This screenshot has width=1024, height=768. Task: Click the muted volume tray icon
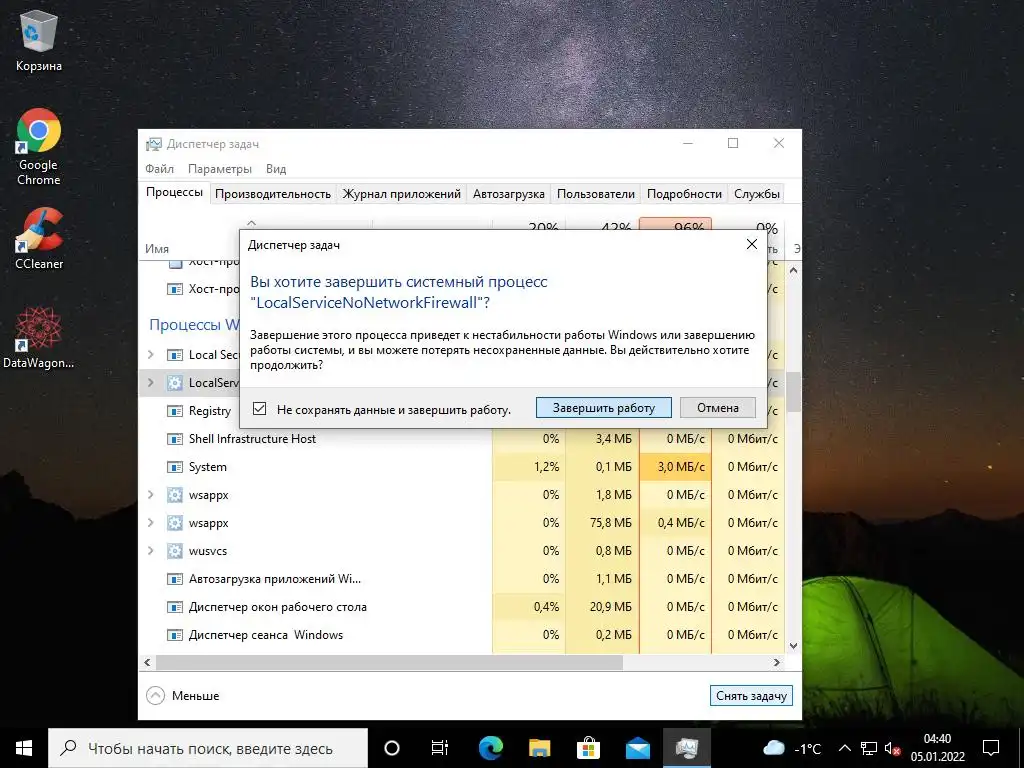[893, 748]
